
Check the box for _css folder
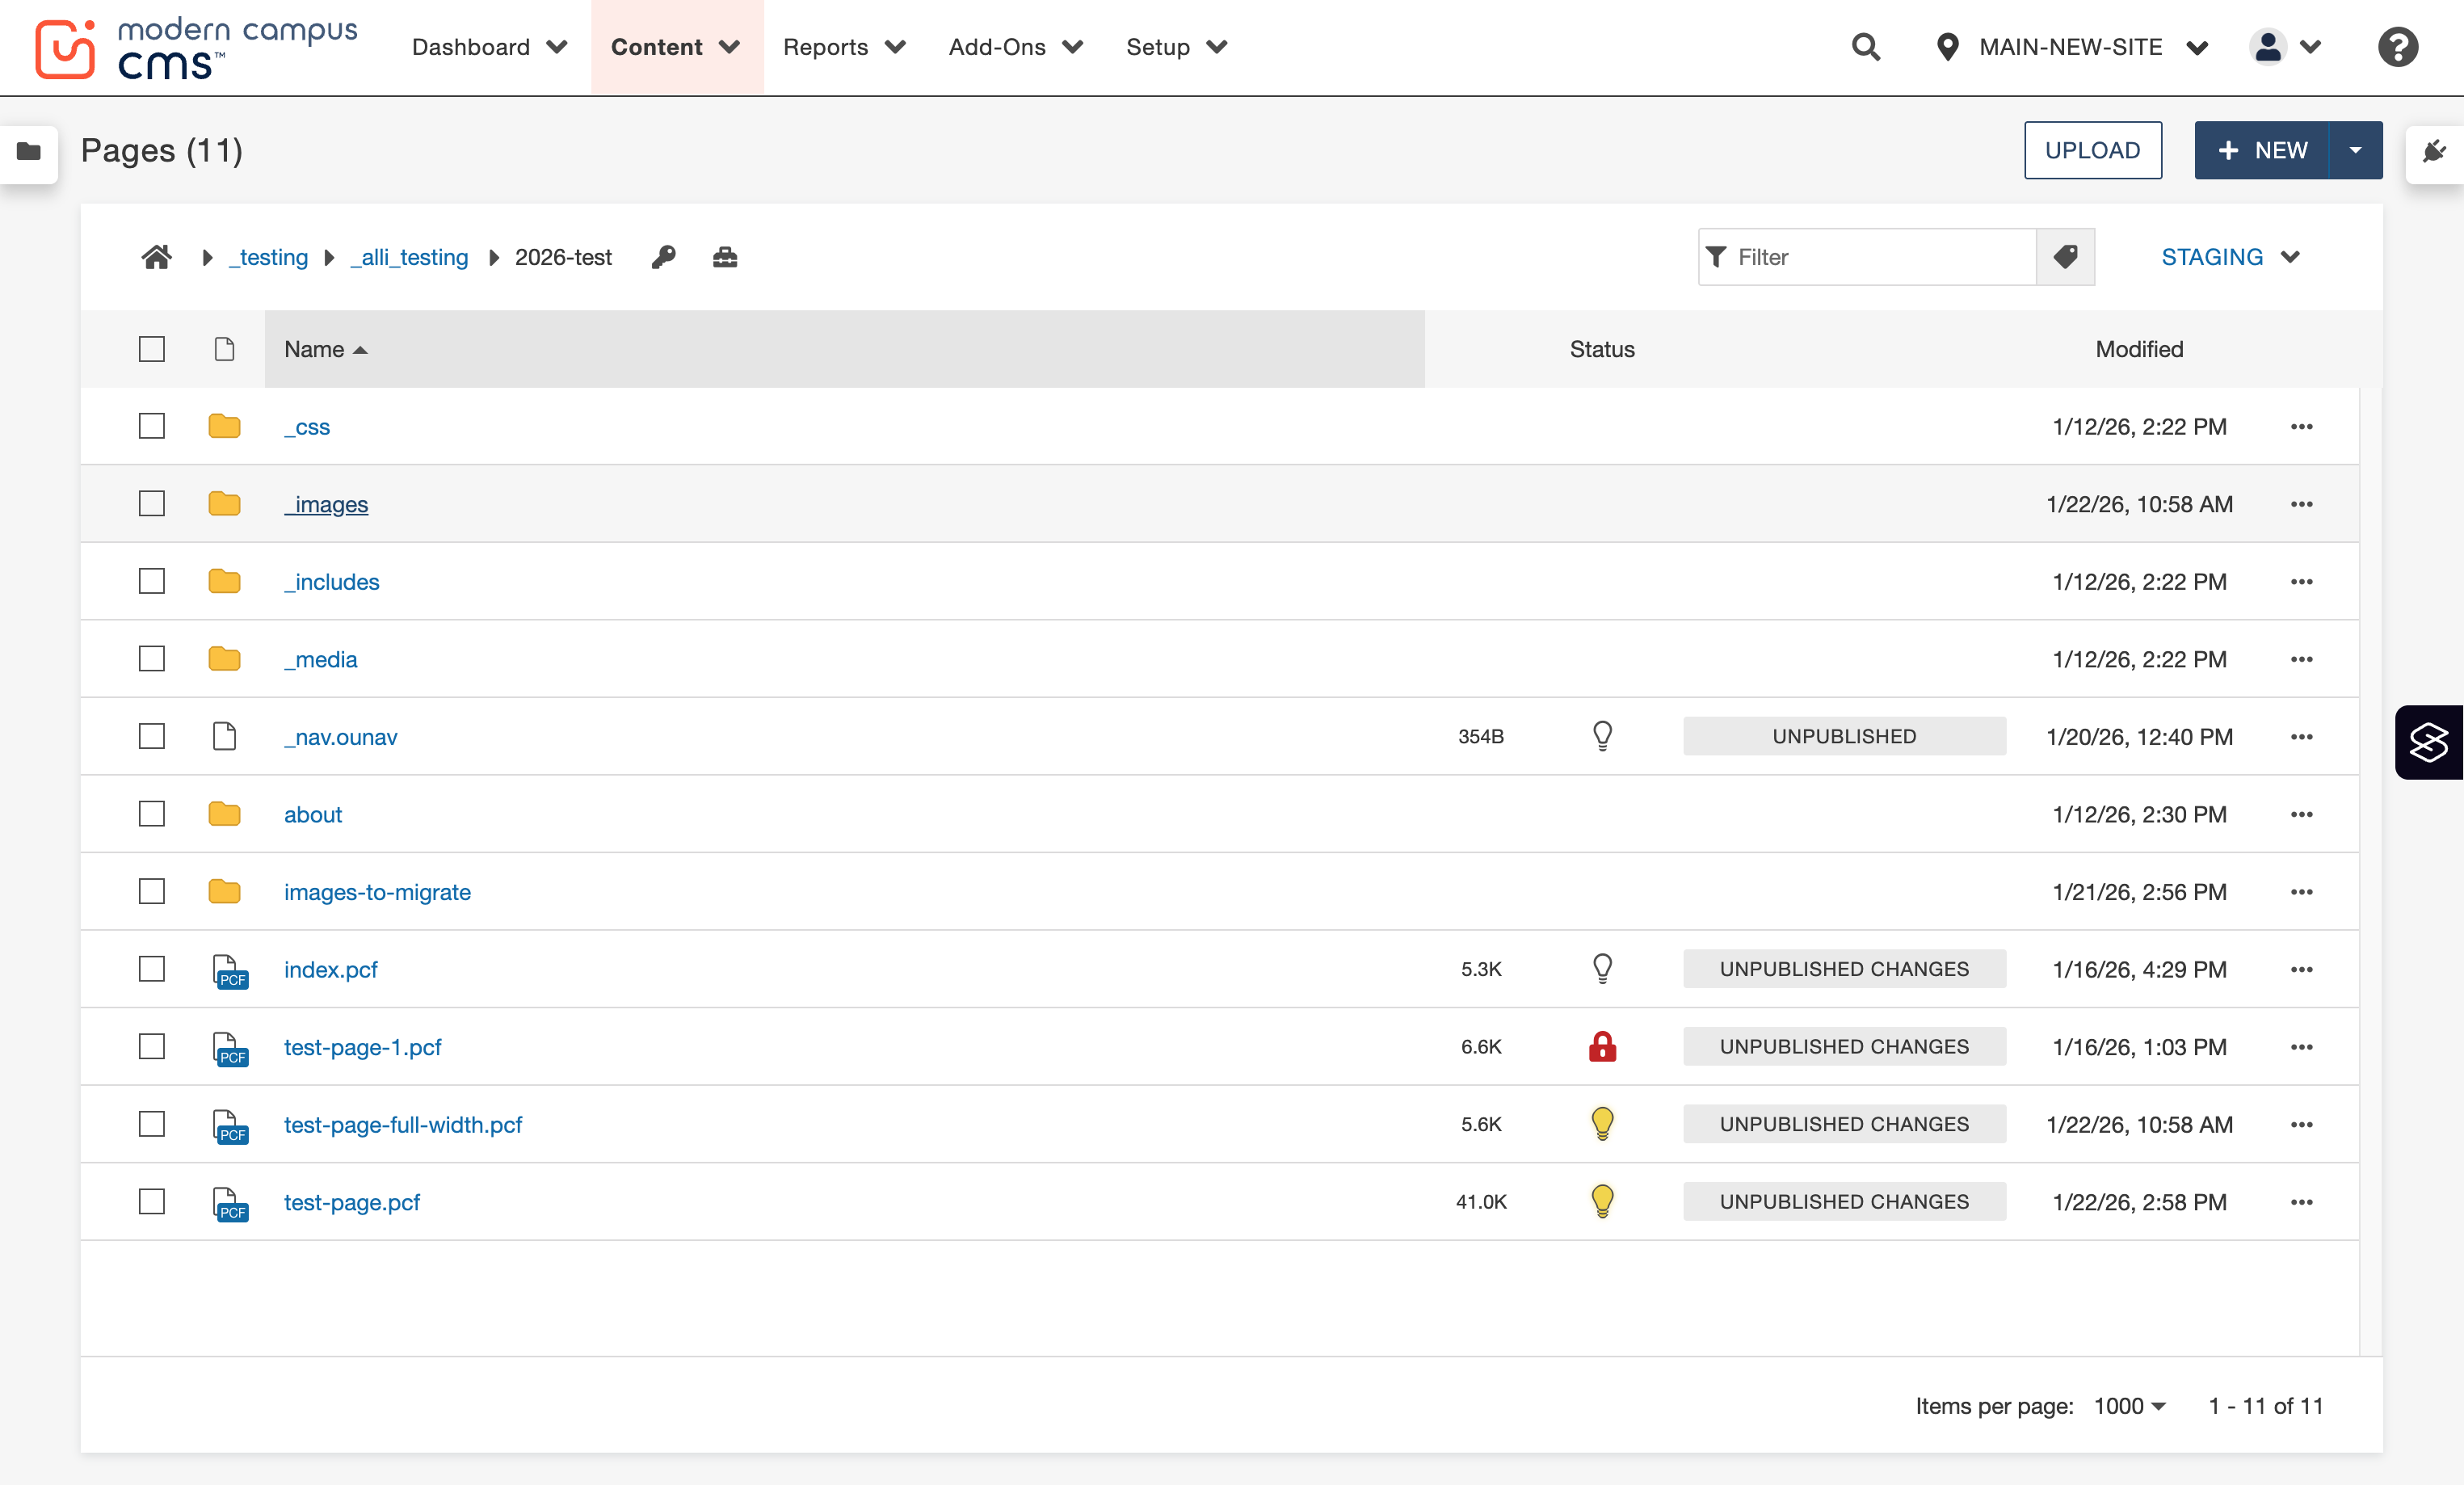tap(152, 426)
